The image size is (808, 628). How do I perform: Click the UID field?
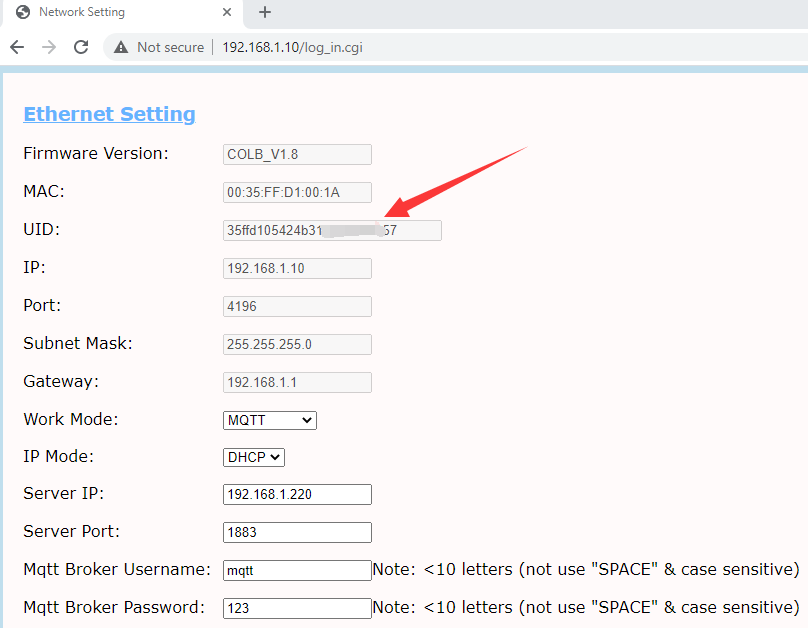[x=332, y=231]
